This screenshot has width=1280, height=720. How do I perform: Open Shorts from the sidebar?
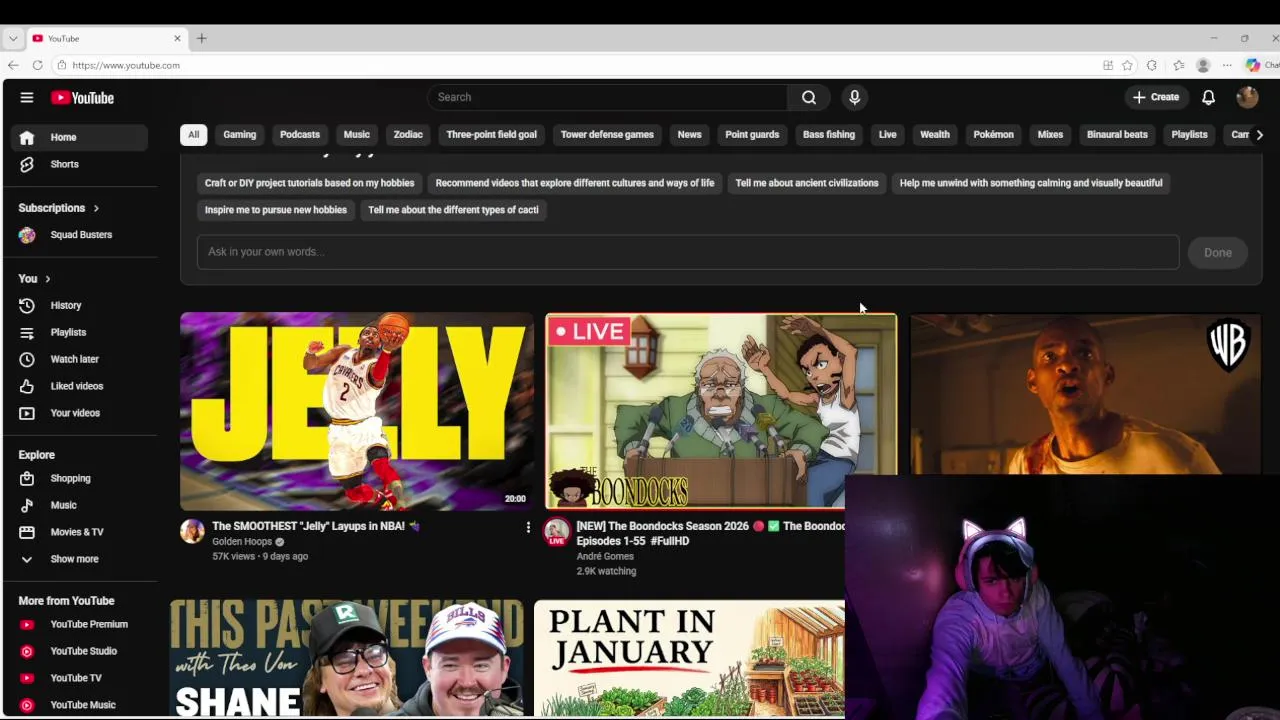(x=80, y=164)
